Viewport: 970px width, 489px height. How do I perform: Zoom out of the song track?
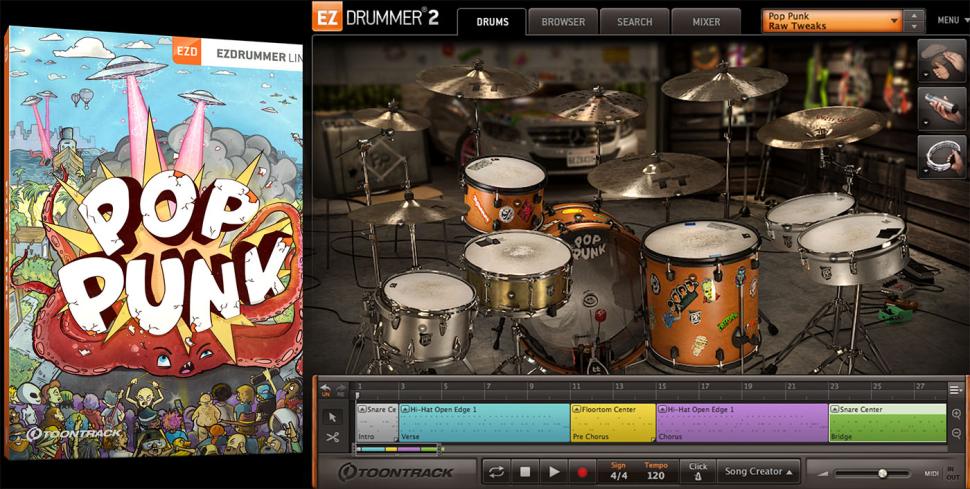click(957, 433)
